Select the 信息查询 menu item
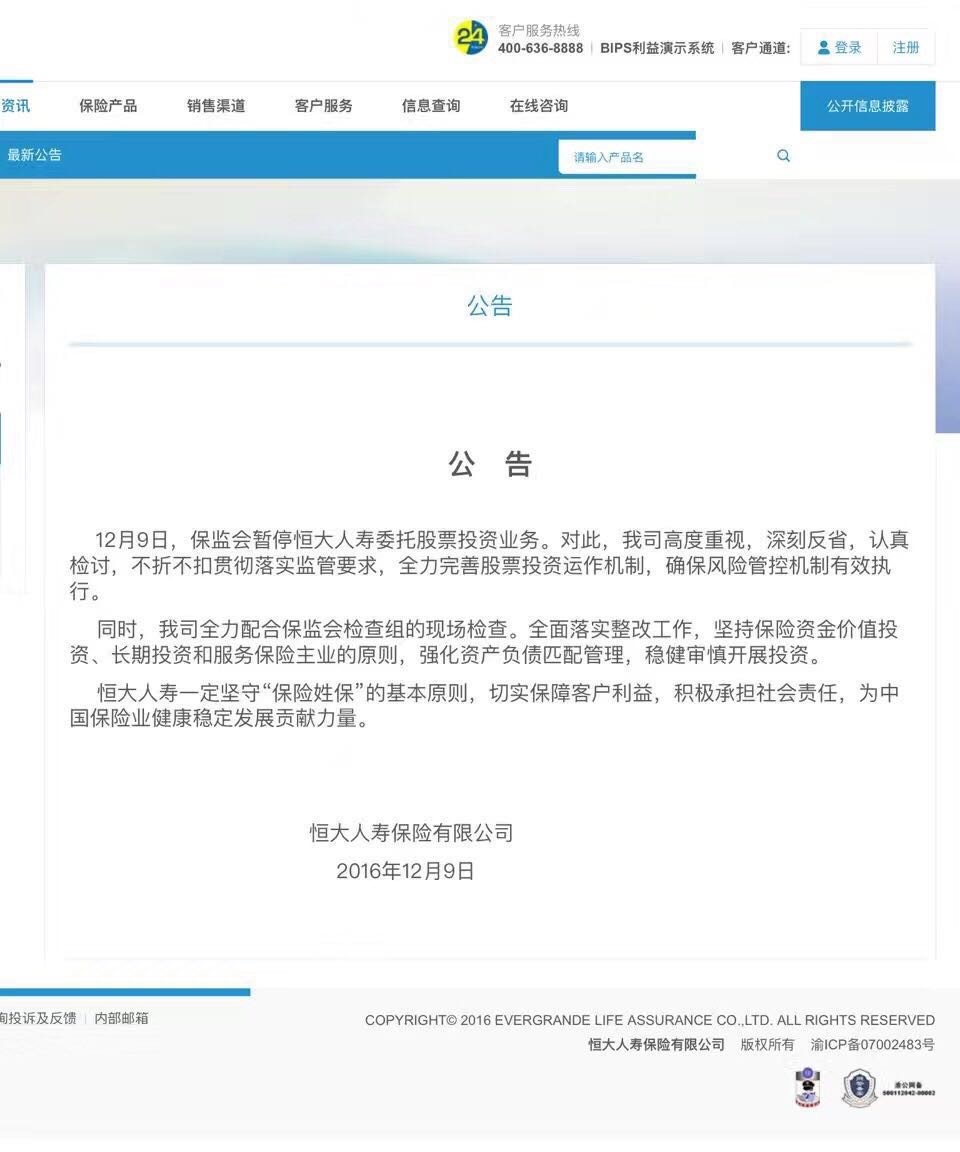This screenshot has height=1152, width=960. (431, 106)
